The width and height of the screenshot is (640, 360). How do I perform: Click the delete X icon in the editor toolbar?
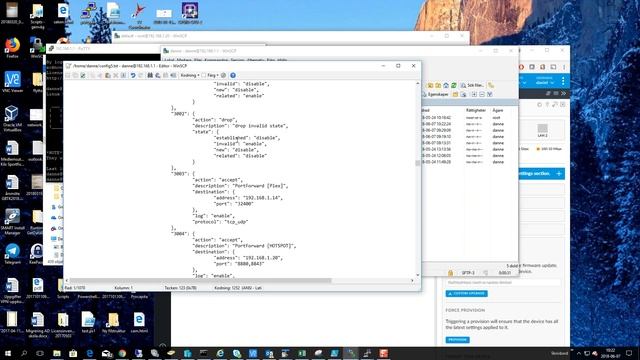coord(116,76)
